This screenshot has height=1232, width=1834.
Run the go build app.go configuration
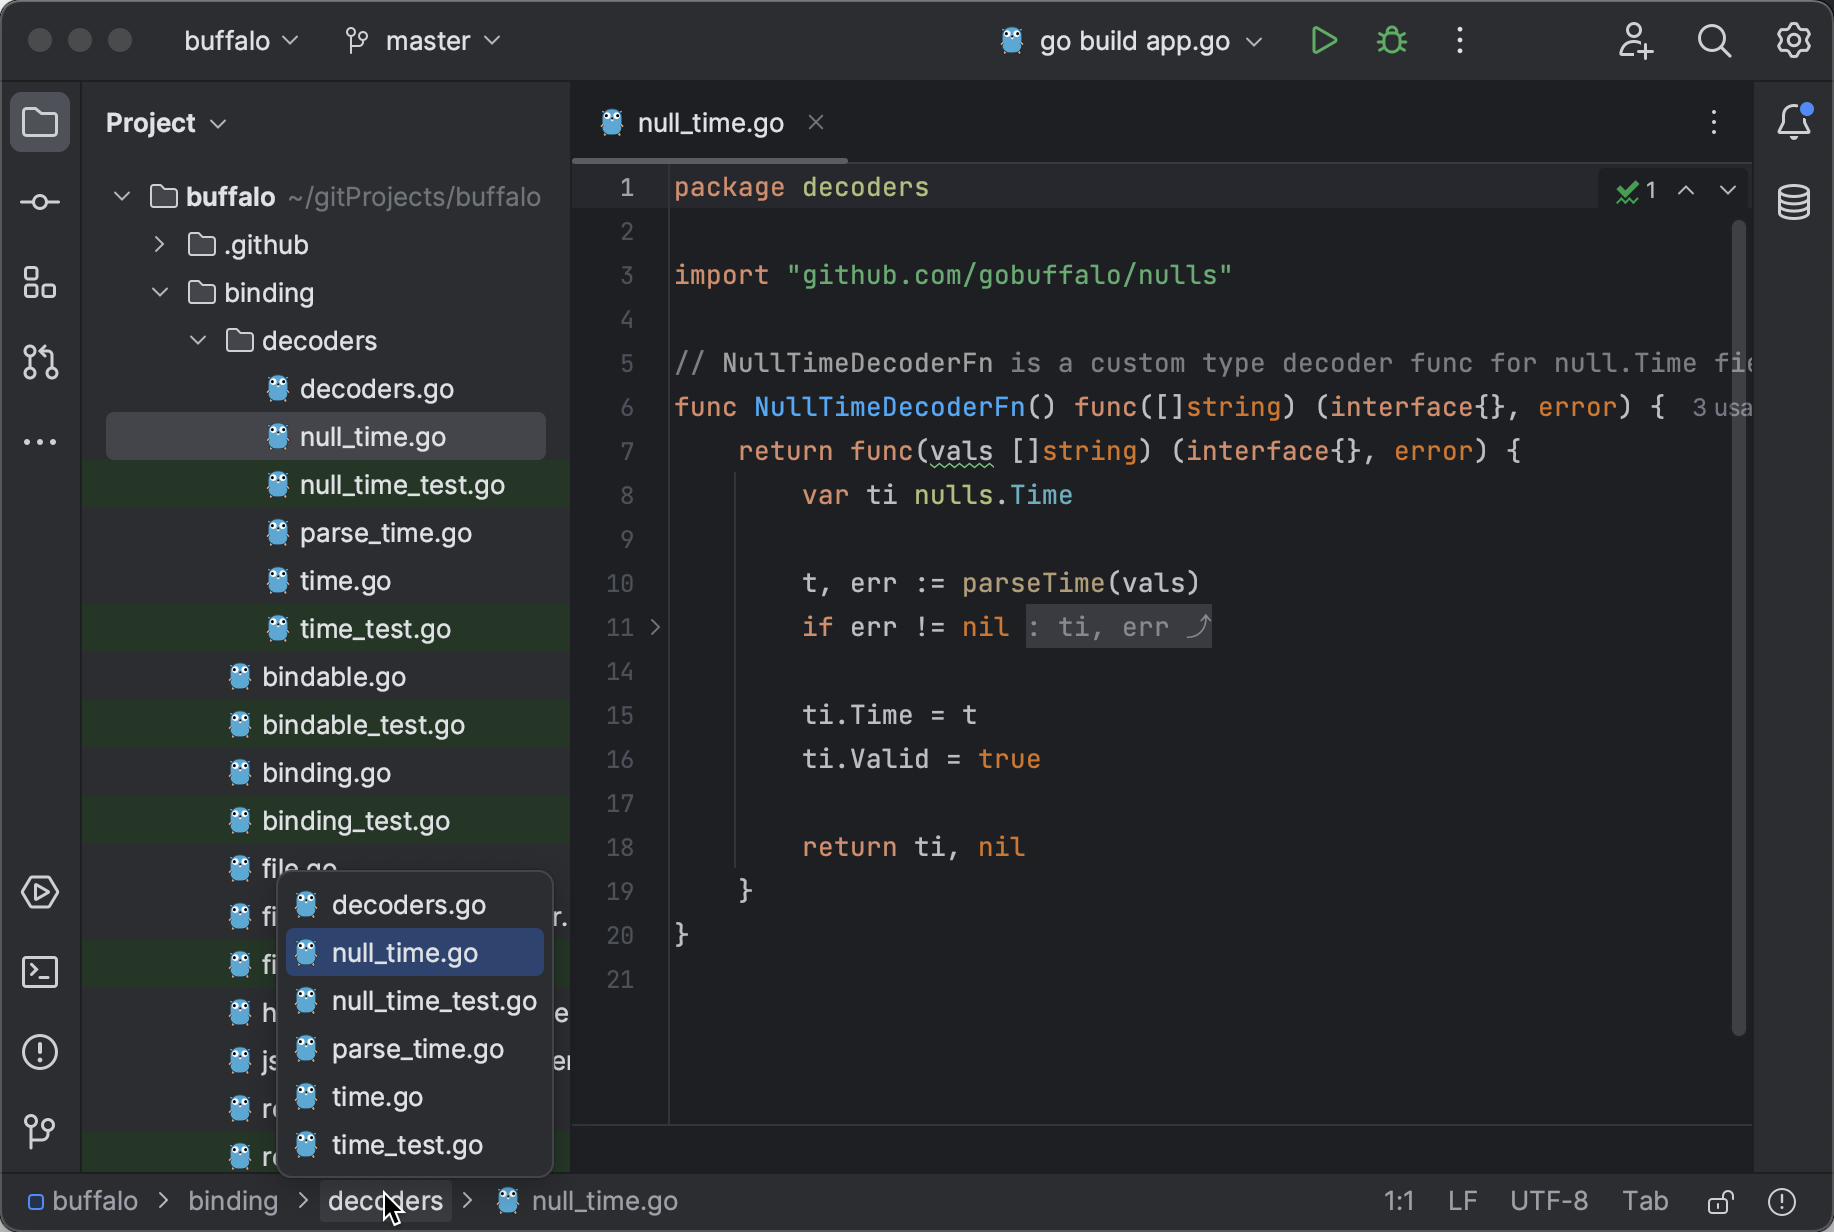[x=1324, y=41]
